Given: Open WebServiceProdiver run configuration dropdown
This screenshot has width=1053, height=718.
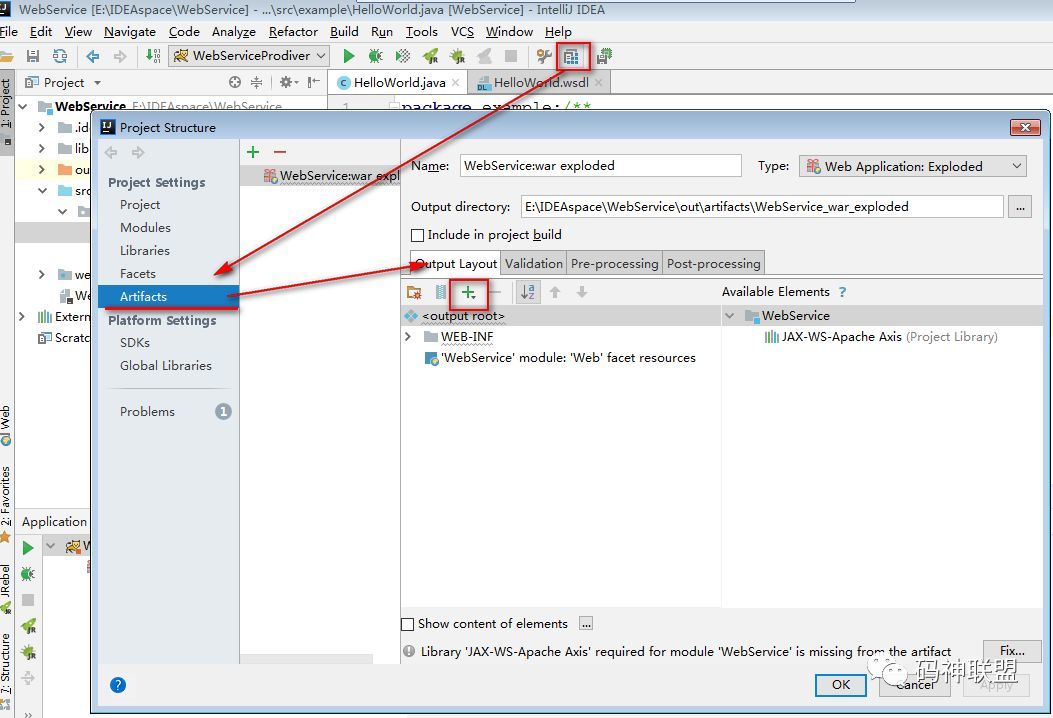Looking at the screenshot, I should pyautogui.click(x=321, y=56).
